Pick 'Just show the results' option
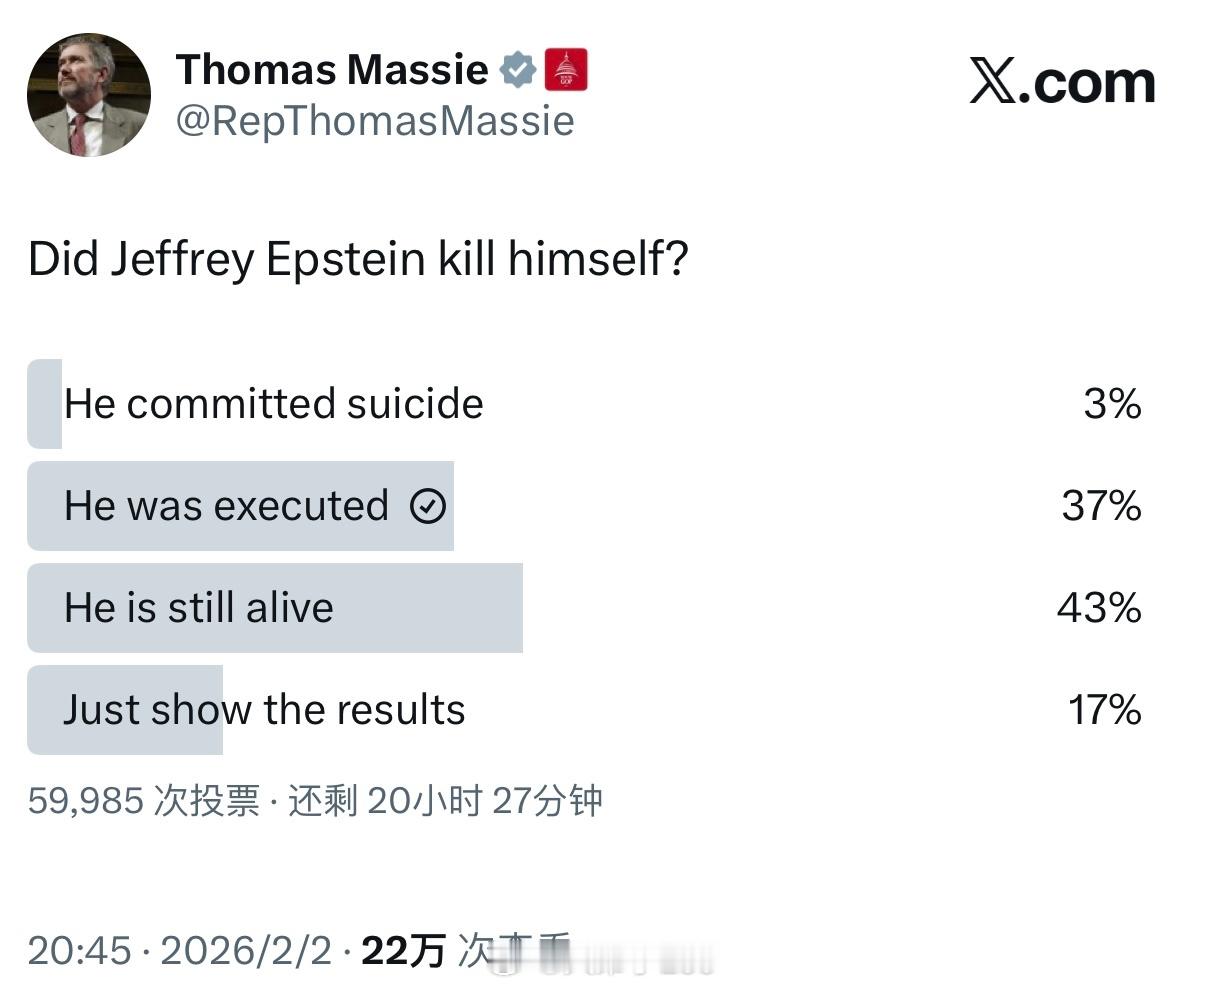 point(265,709)
